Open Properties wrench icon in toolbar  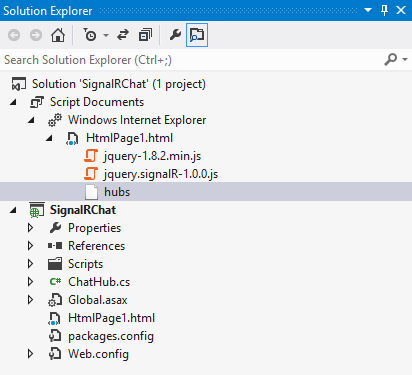coord(175,35)
